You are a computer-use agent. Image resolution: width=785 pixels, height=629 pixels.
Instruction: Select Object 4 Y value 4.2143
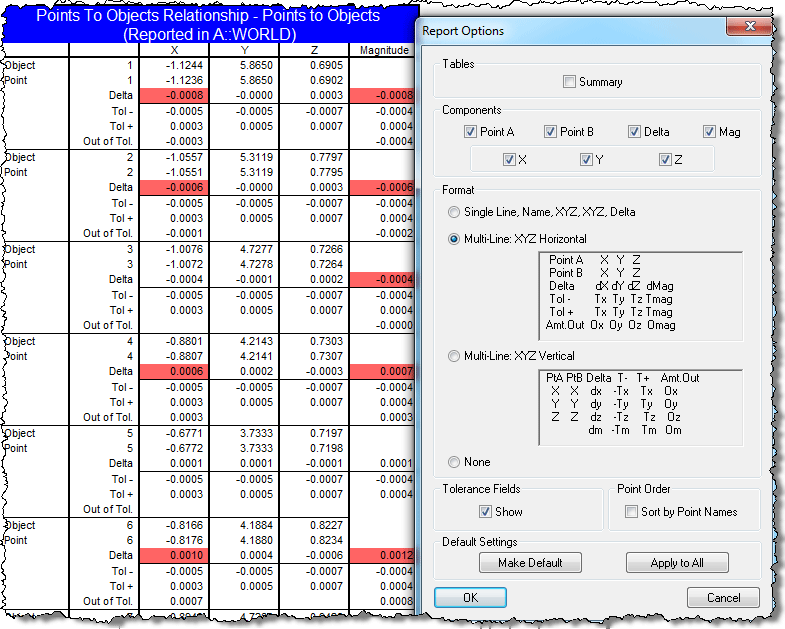click(x=256, y=342)
